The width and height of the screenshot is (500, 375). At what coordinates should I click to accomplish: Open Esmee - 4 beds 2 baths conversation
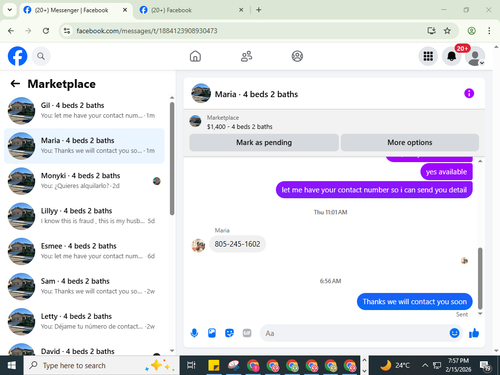[x=84, y=251]
